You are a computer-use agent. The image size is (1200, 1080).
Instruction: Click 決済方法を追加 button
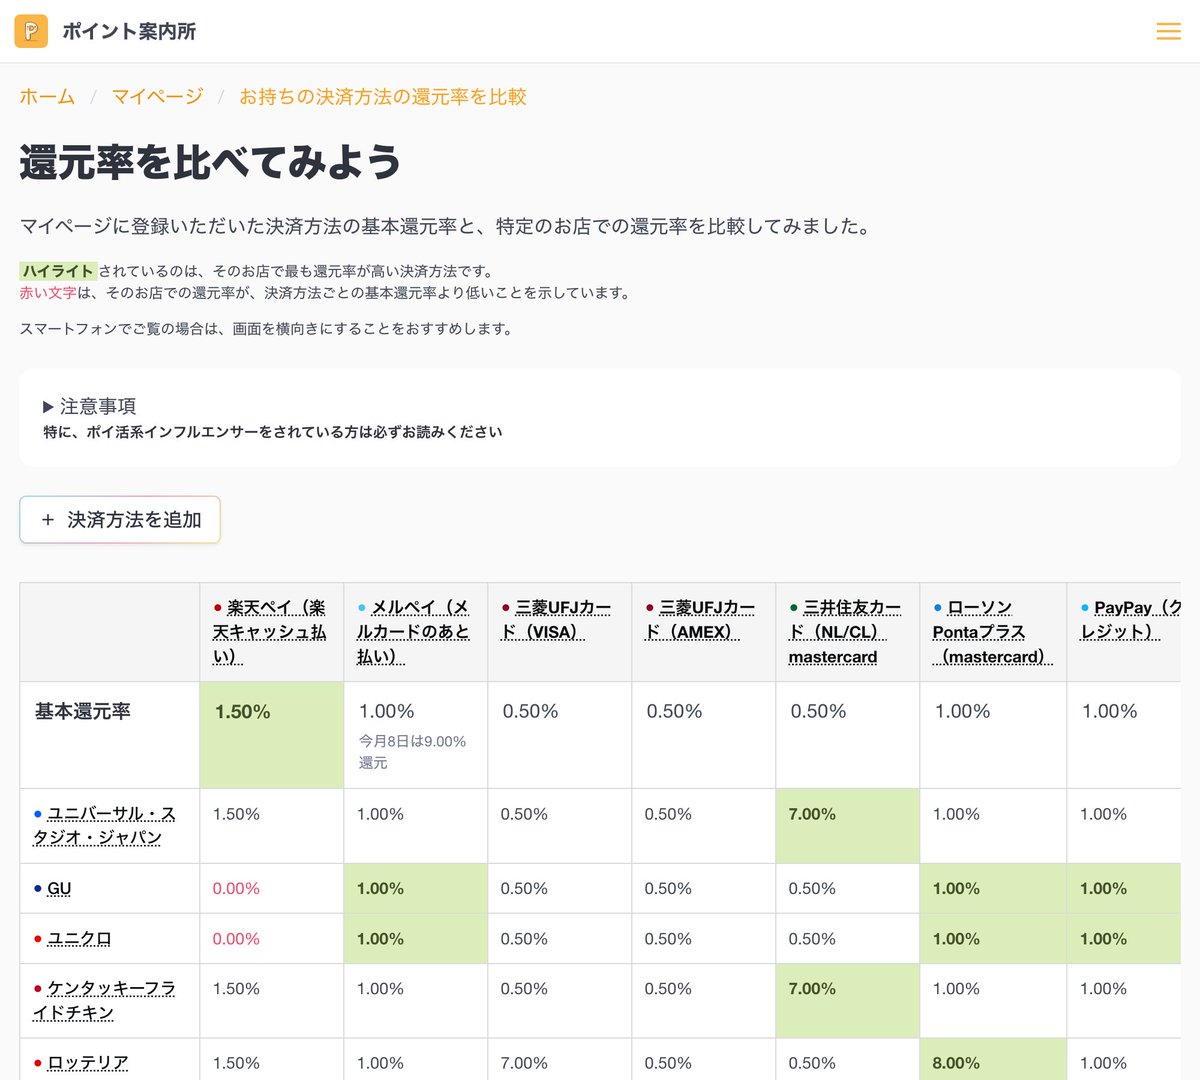pos(120,520)
